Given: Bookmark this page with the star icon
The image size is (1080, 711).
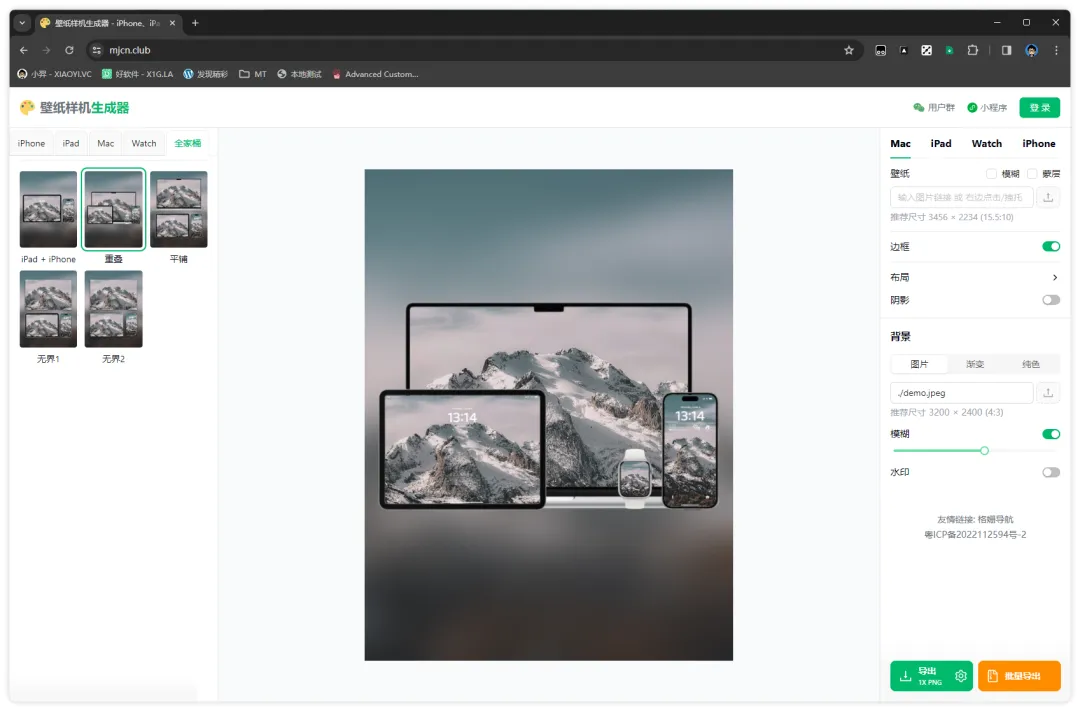Looking at the screenshot, I should [849, 50].
